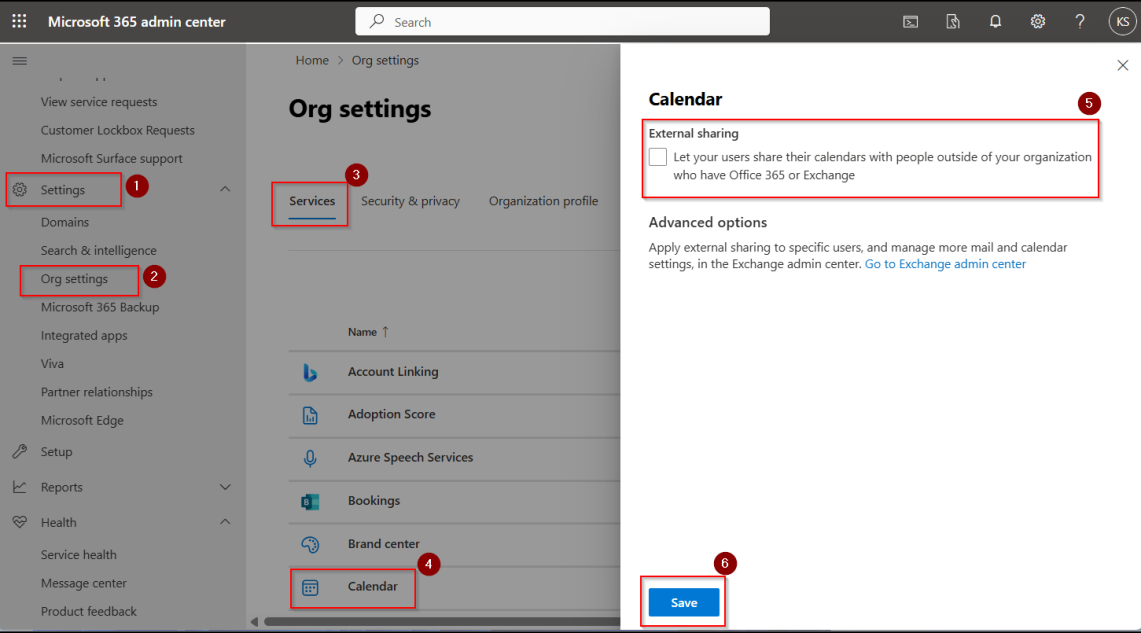Click the Bookings app icon

pos(310,501)
